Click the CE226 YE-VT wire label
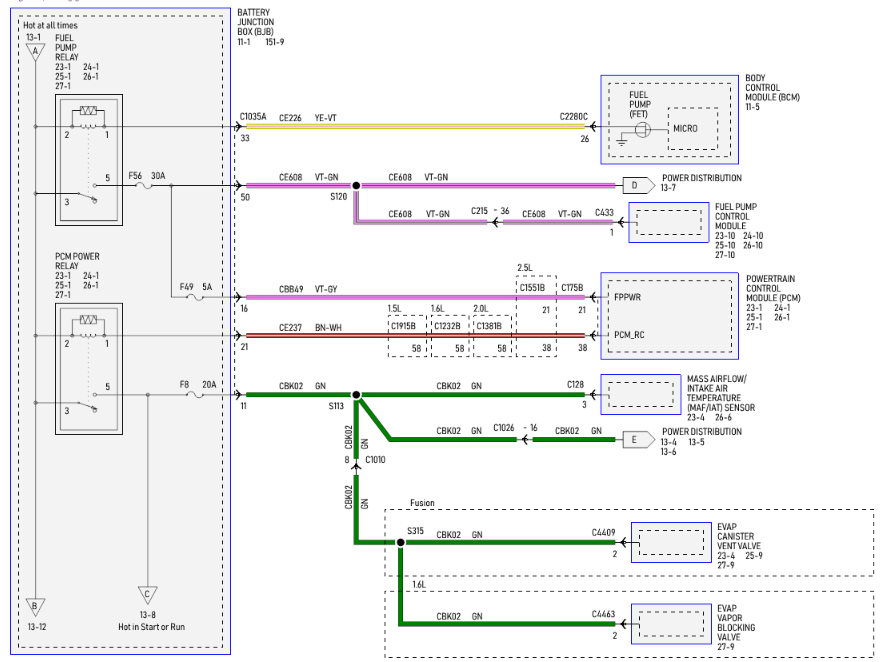The height and width of the screenshot is (662, 894). point(308,118)
